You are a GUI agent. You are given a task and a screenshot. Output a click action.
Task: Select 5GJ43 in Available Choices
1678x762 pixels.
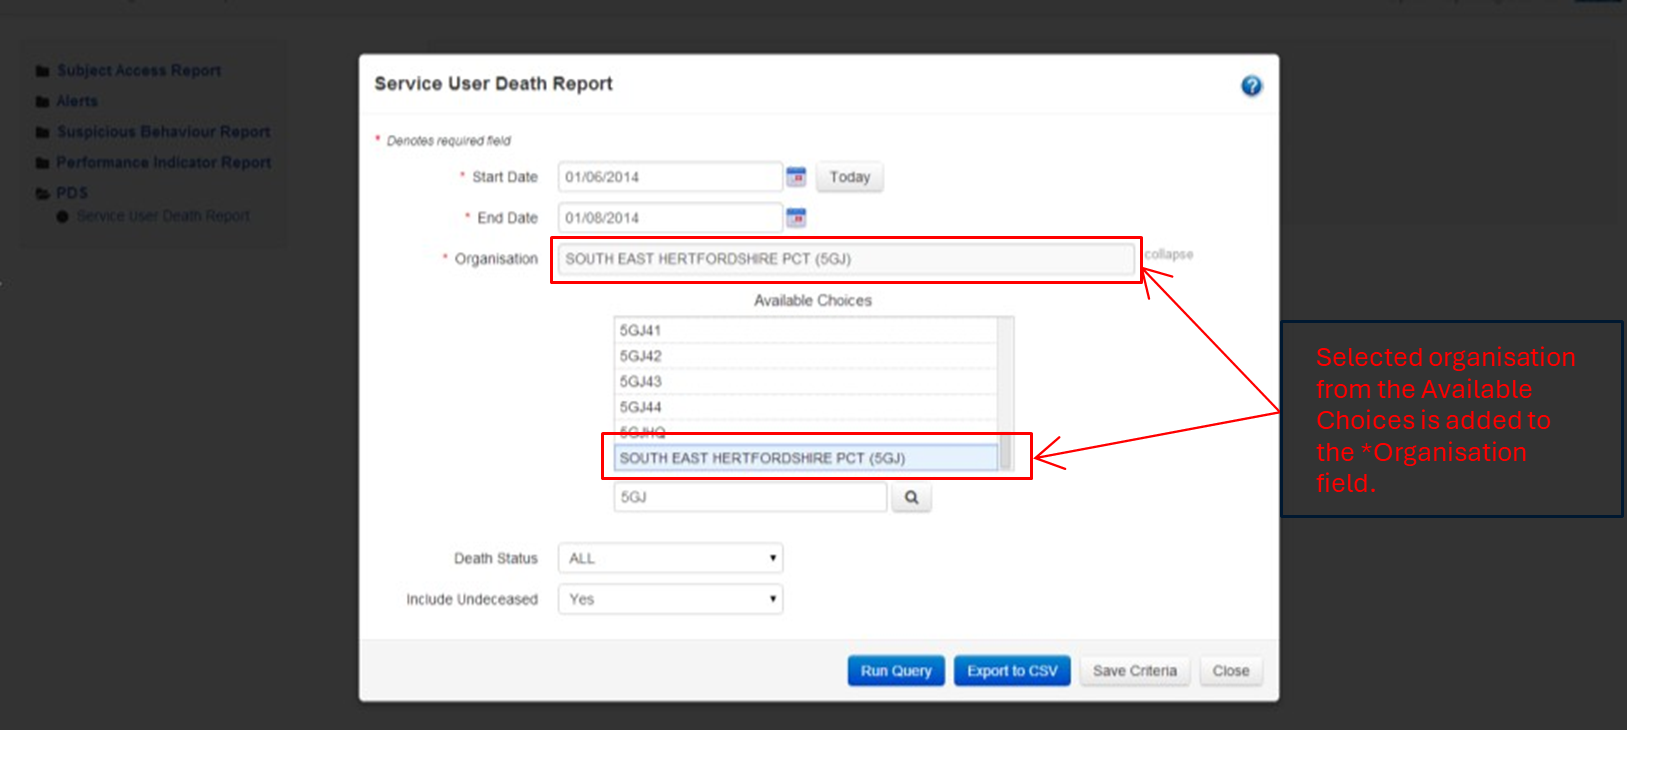click(x=805, y=382)
